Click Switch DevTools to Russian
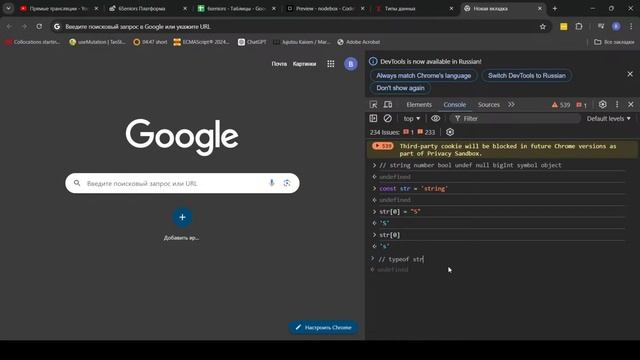The height and width of the screenshot is (360, 640). 527,76
